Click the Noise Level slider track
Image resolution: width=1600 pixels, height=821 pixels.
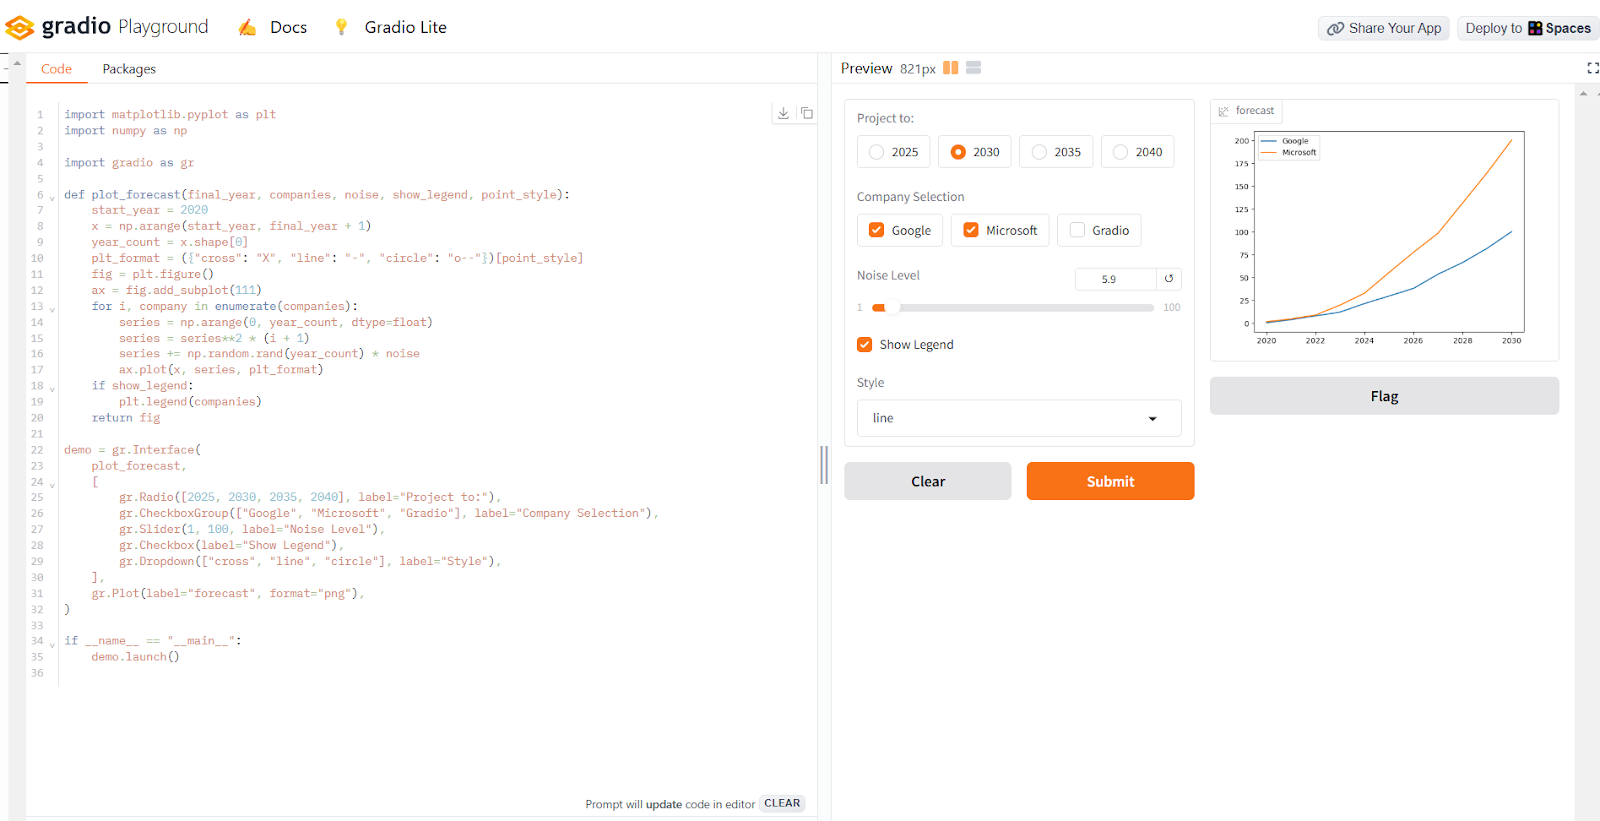point(1014,308)
